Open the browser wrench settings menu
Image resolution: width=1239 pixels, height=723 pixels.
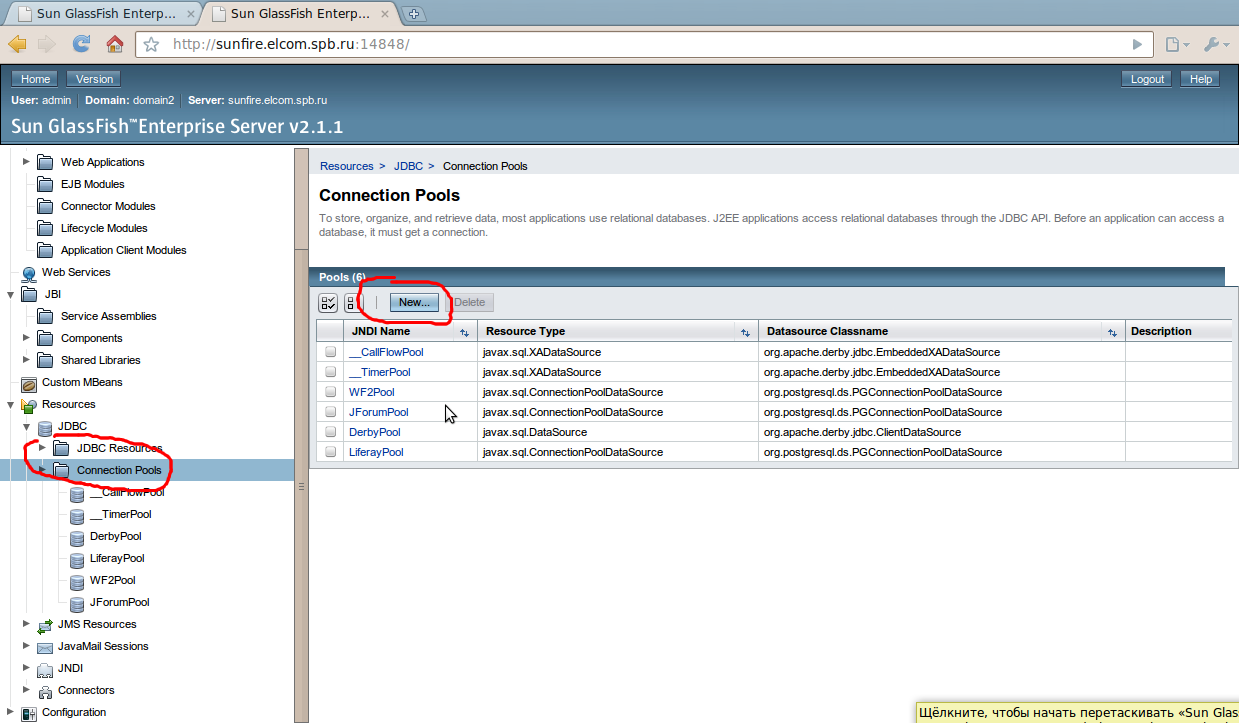[x=1212, y=45]
